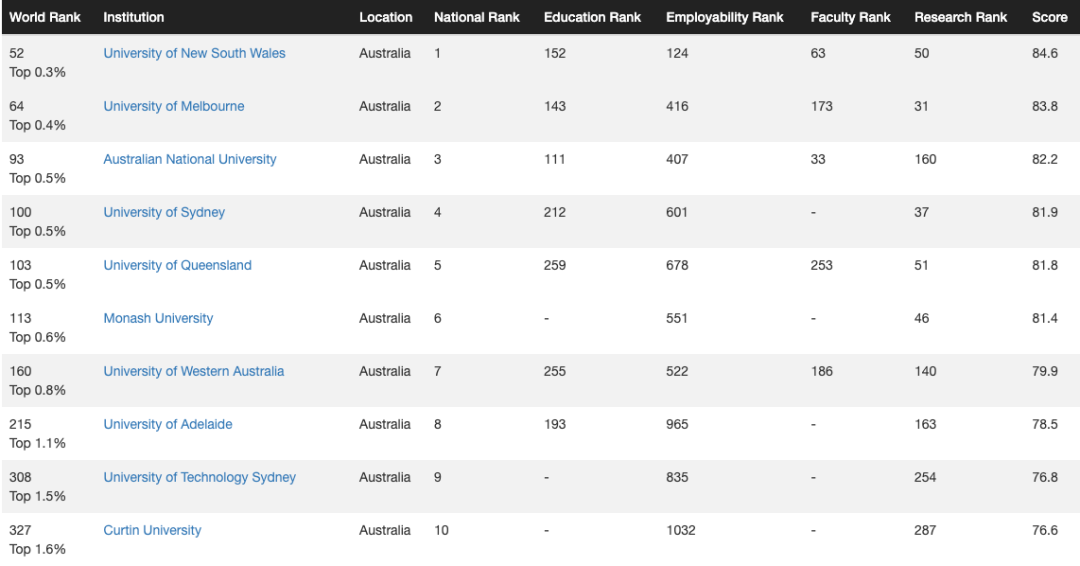Select world rank 93 cell
Screen dimensions: 1080x566
[17, 159]
